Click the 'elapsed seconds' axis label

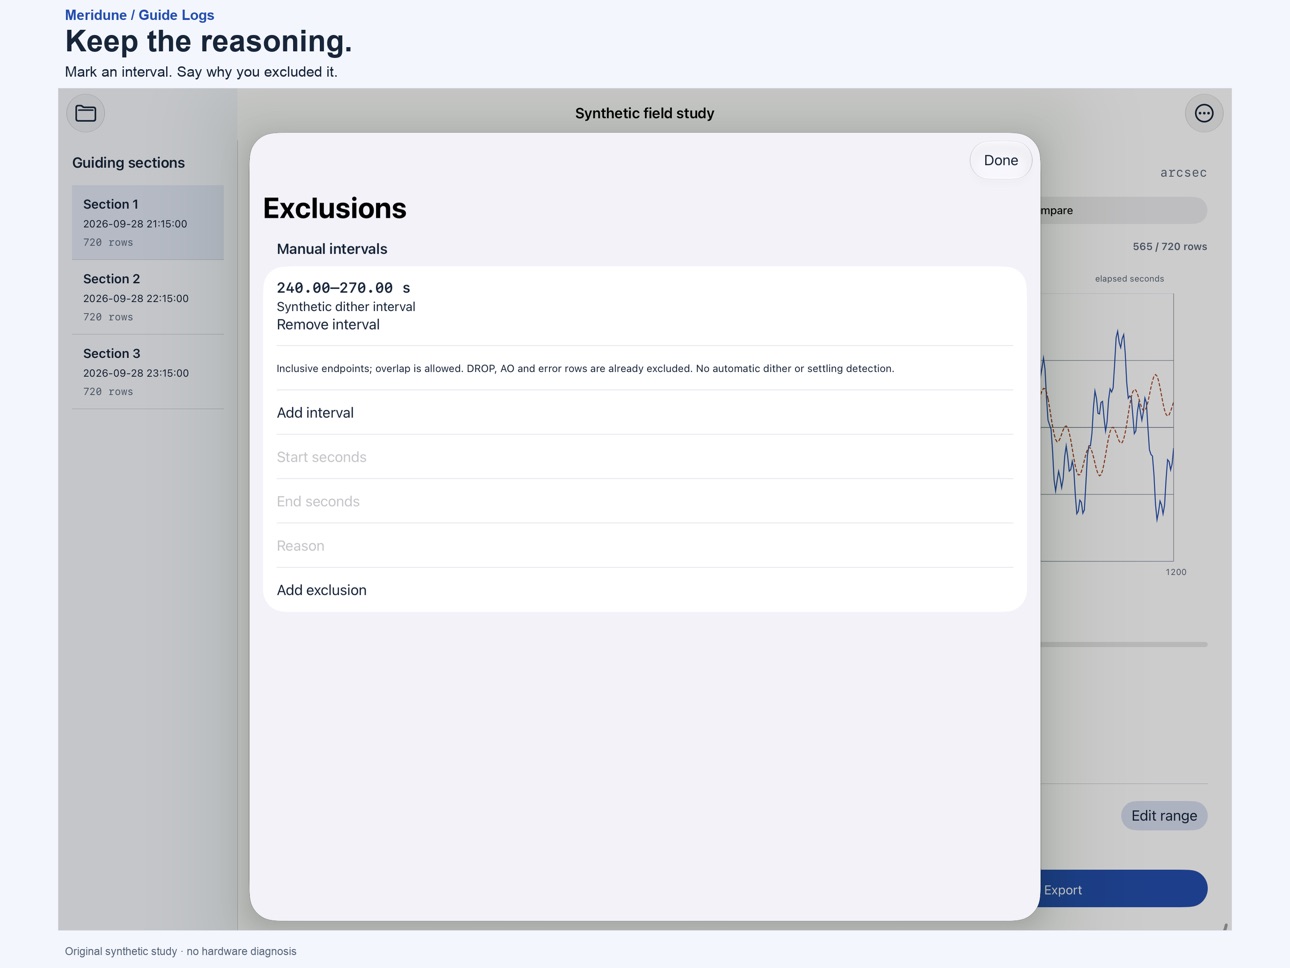coord(1129,279)
